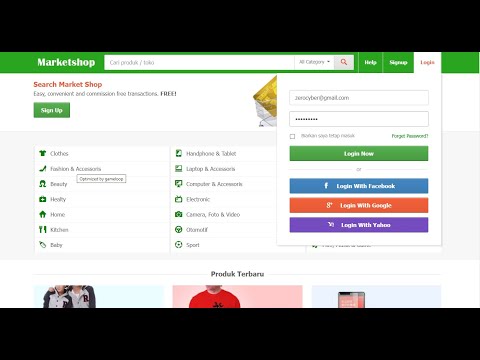
Task: Click the Kitchen utensils icon
Action: tap(42, 229)
